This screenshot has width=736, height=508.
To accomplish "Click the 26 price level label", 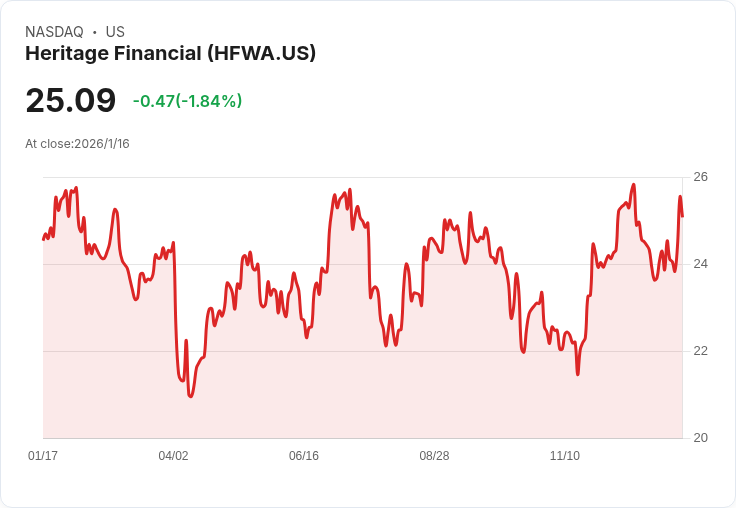I will [x=700, y=177].
